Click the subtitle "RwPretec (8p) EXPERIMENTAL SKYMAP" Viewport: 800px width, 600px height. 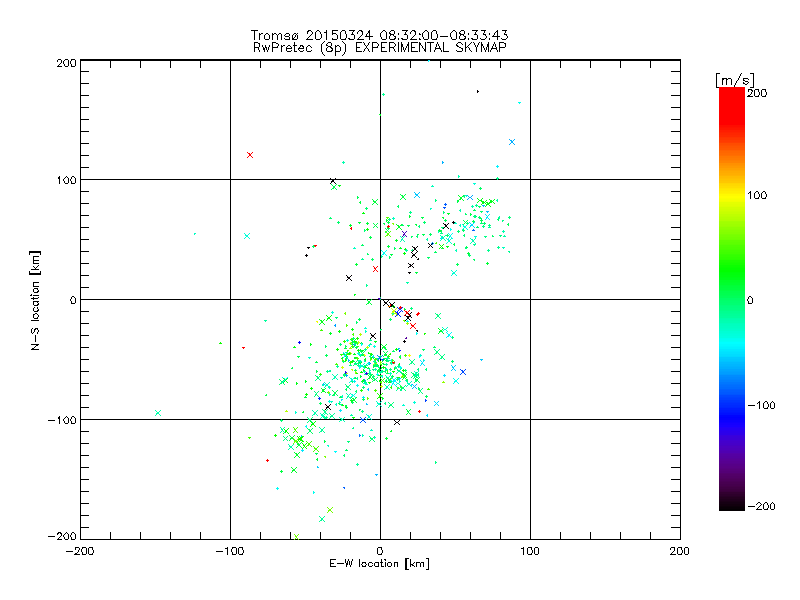(379, 48)
